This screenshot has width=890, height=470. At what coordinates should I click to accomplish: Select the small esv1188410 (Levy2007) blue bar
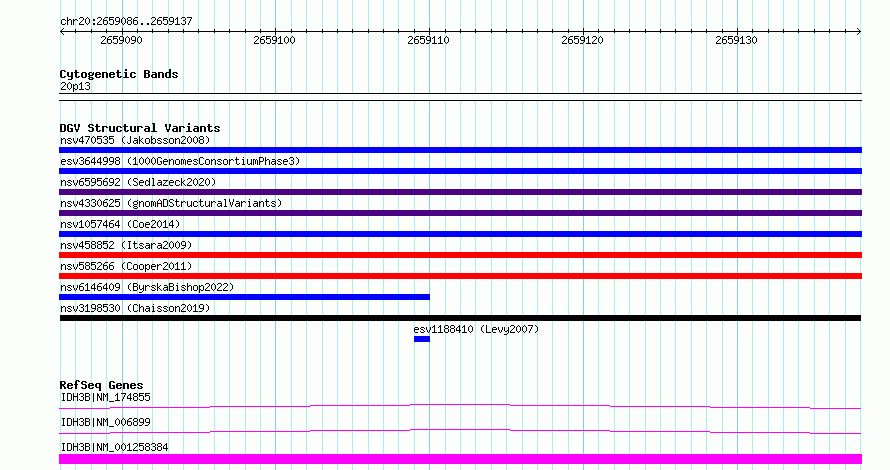(x=422, y=339)
